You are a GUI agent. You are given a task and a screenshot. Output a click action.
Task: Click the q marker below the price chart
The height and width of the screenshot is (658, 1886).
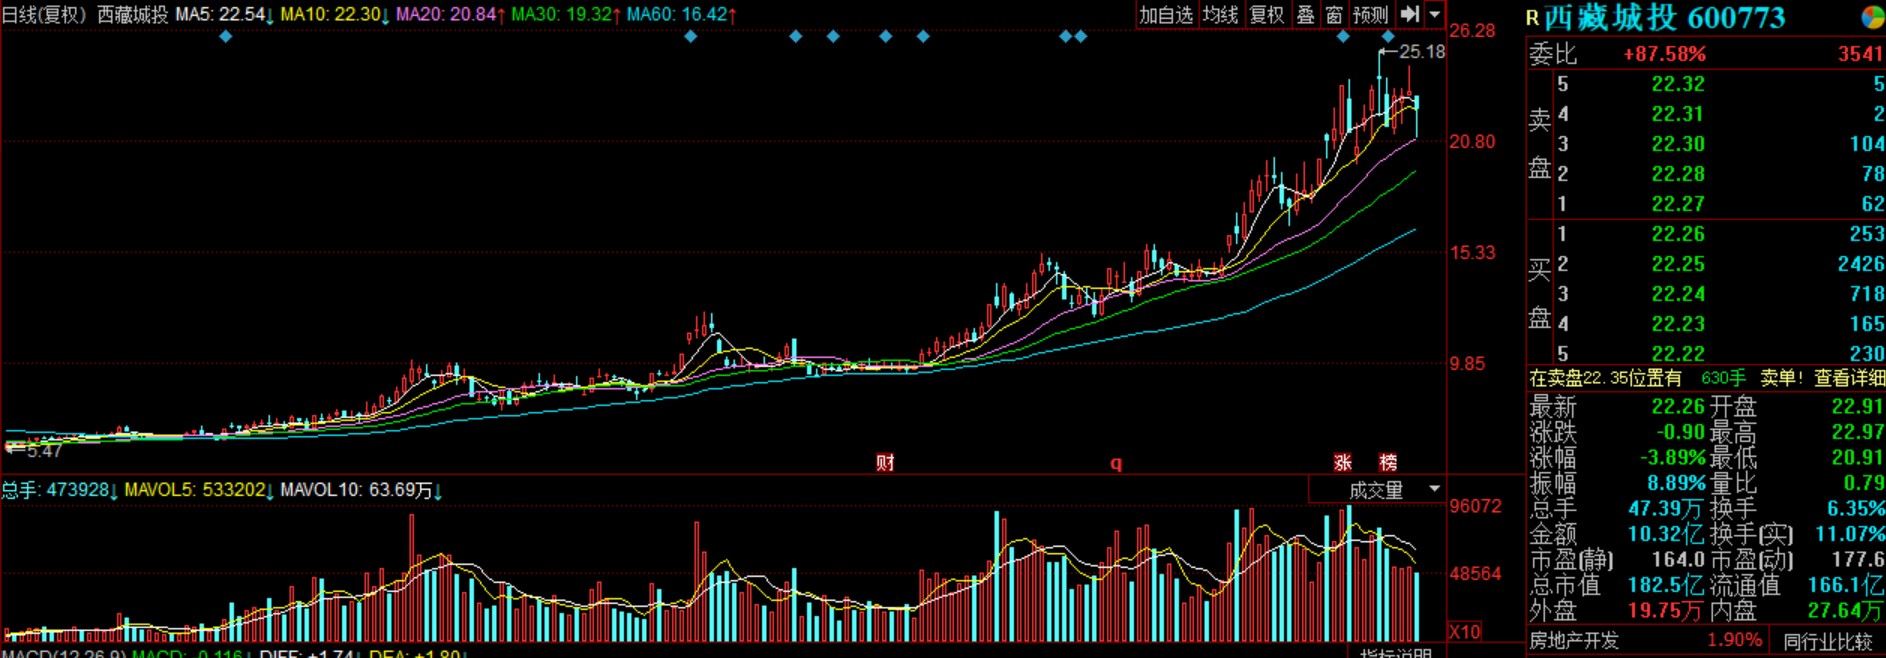tap(1116, 463)
